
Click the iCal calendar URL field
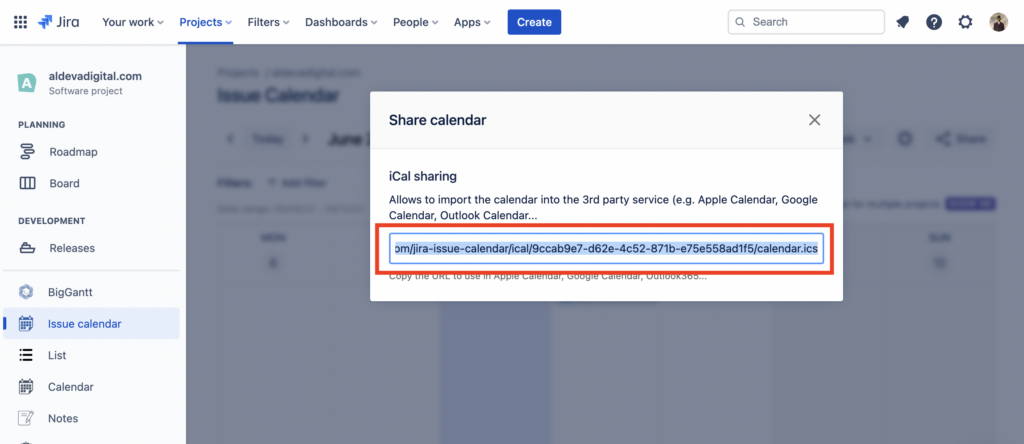click(x=606, y=249)
